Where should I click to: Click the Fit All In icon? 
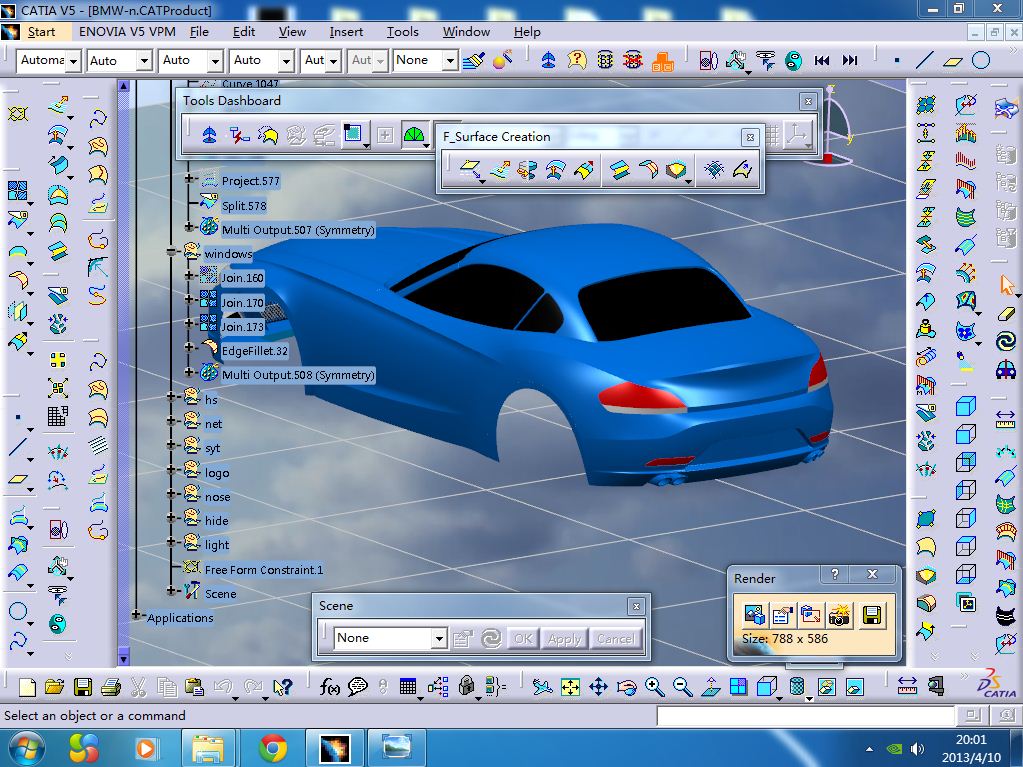570,687
